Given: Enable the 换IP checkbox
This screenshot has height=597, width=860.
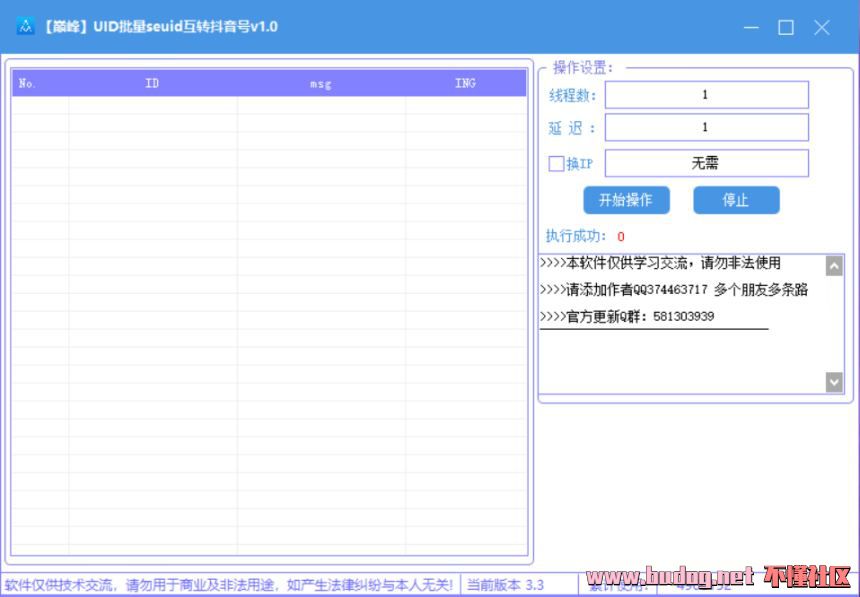Looking at the screenshot, I should click(x=556, y=164).
